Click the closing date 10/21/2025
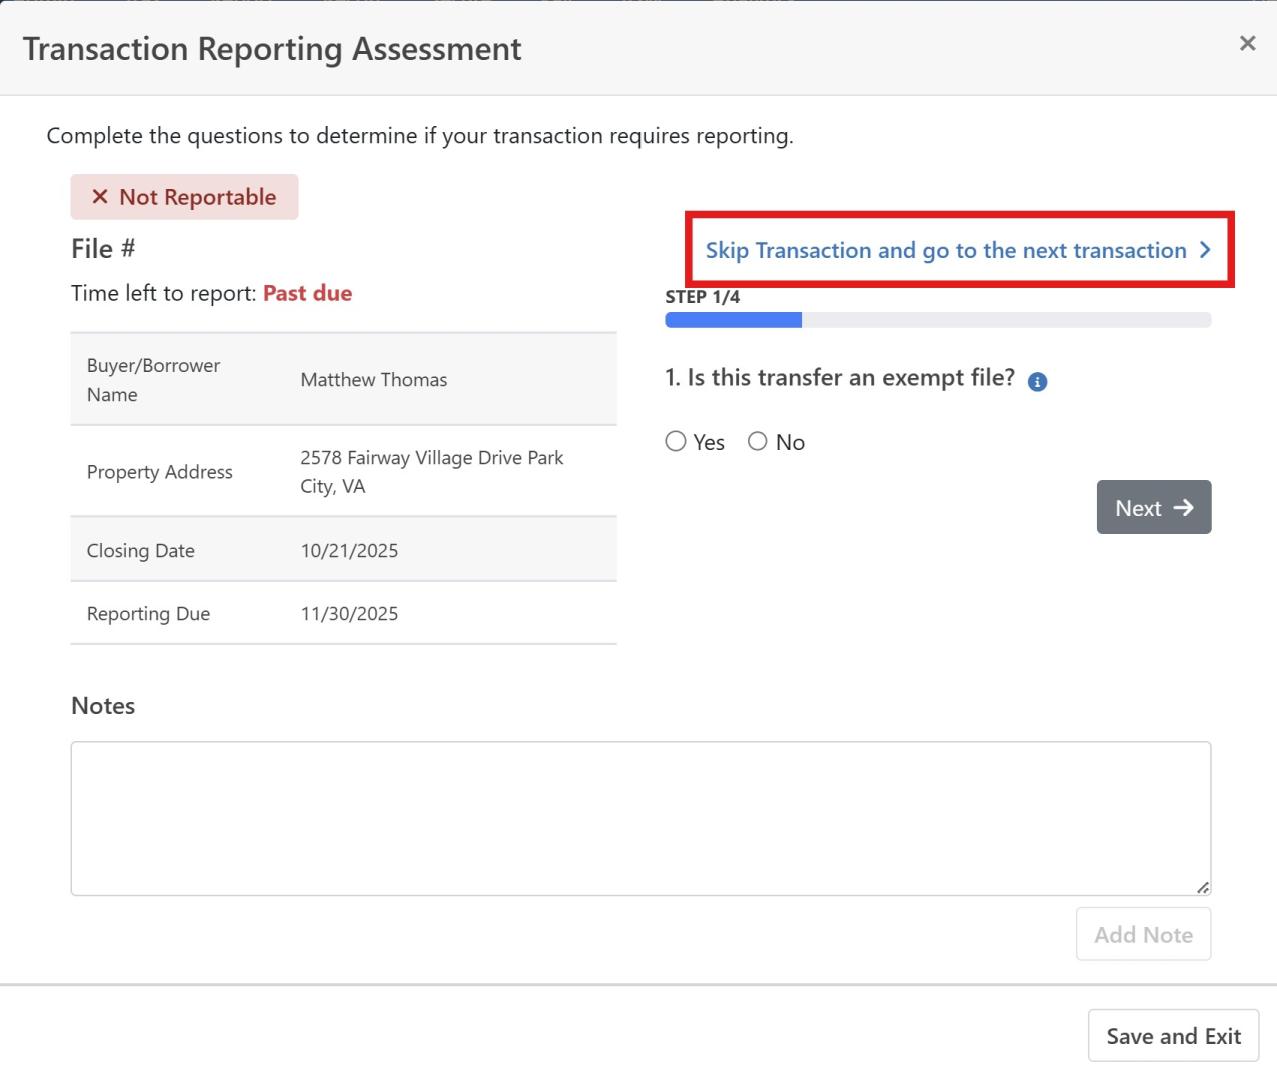 tap(349, 550)
